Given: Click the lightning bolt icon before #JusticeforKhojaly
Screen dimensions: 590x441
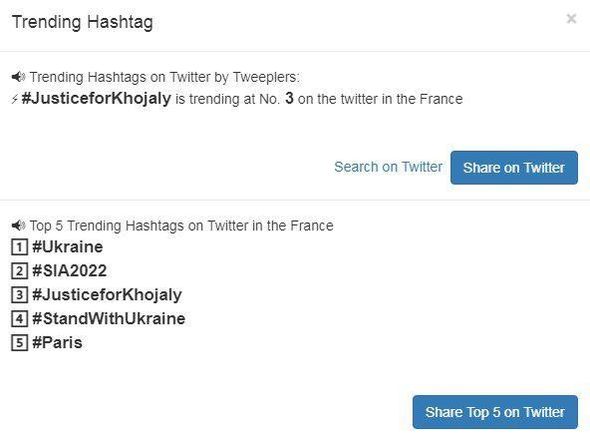Looking at the screenshot, I should pyautogui.click(x=15, y=99).
